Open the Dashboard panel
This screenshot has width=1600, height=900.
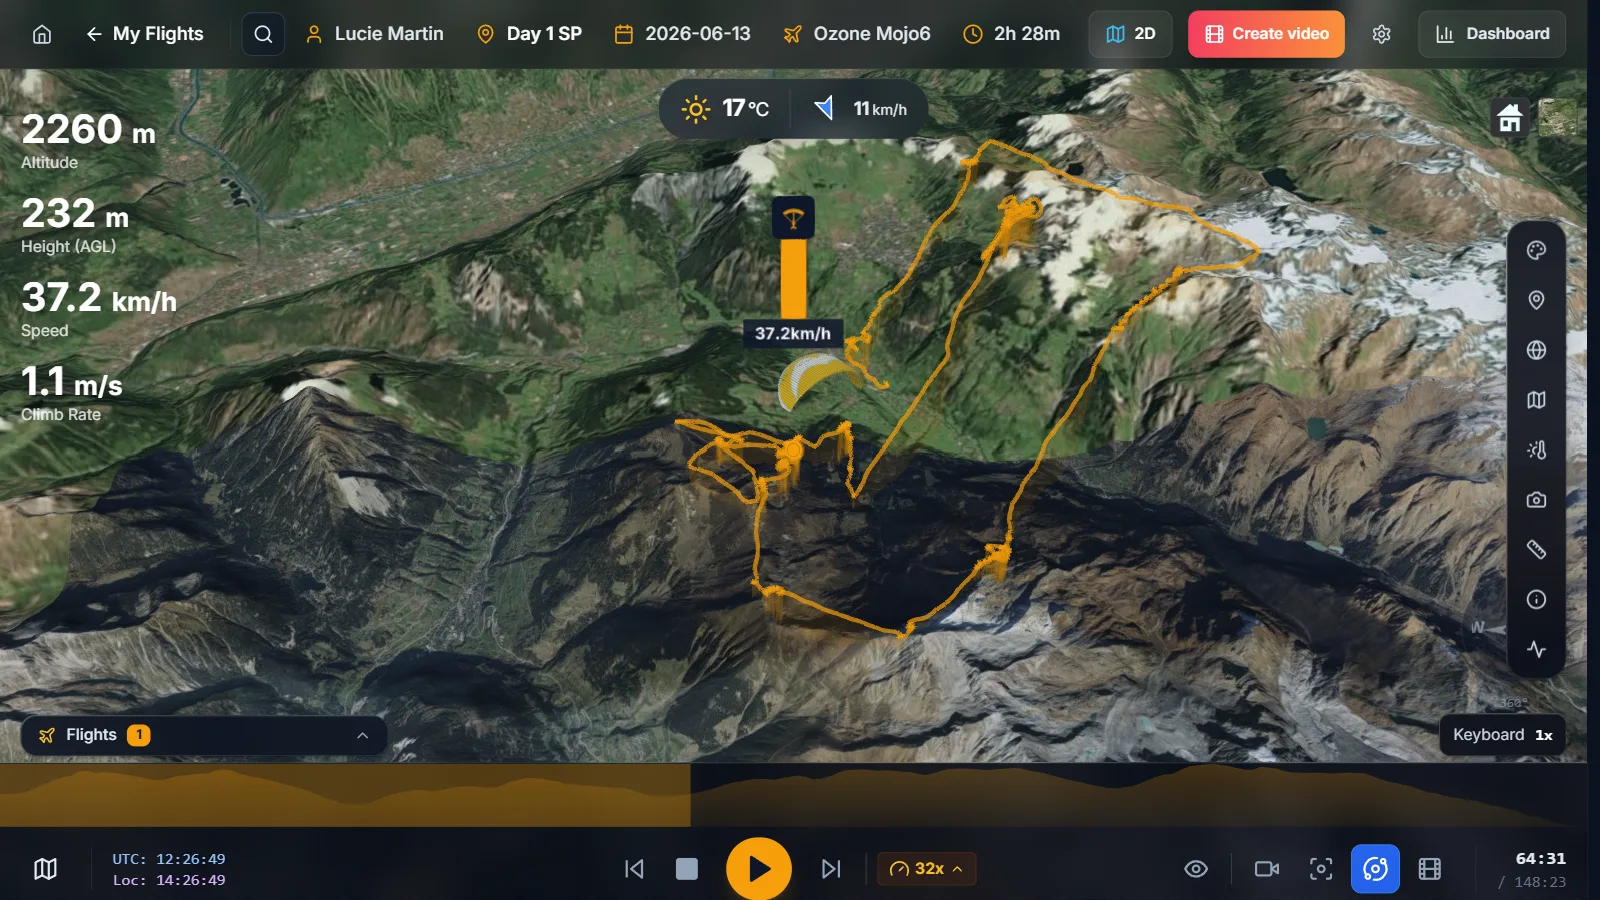(x=1492, y=34)
